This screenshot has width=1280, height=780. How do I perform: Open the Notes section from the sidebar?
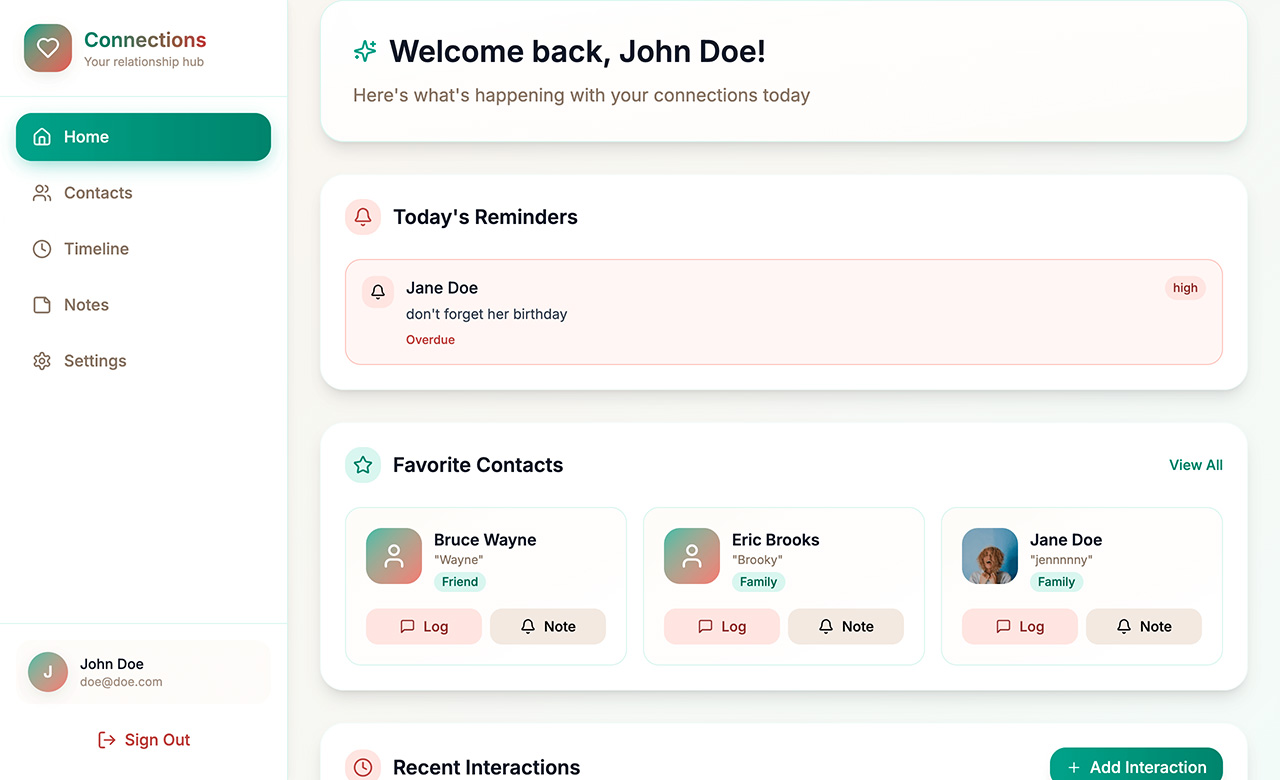click(86, 304)
